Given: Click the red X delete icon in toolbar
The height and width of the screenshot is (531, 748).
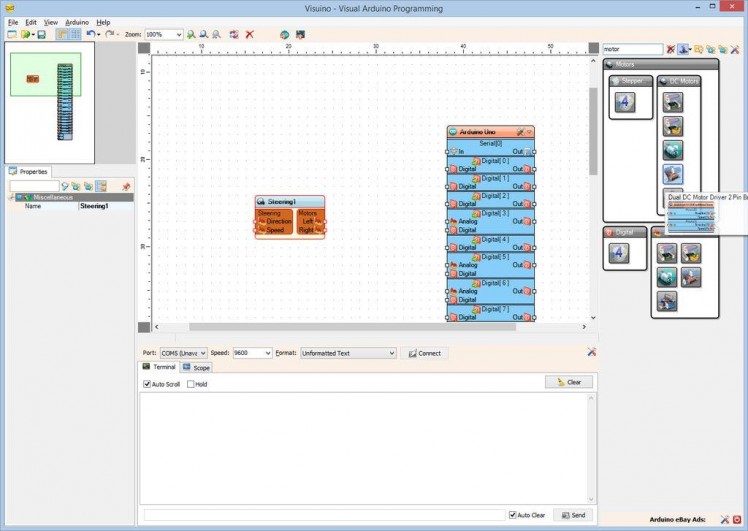Looking at the screenshot, I should point(249,34).
